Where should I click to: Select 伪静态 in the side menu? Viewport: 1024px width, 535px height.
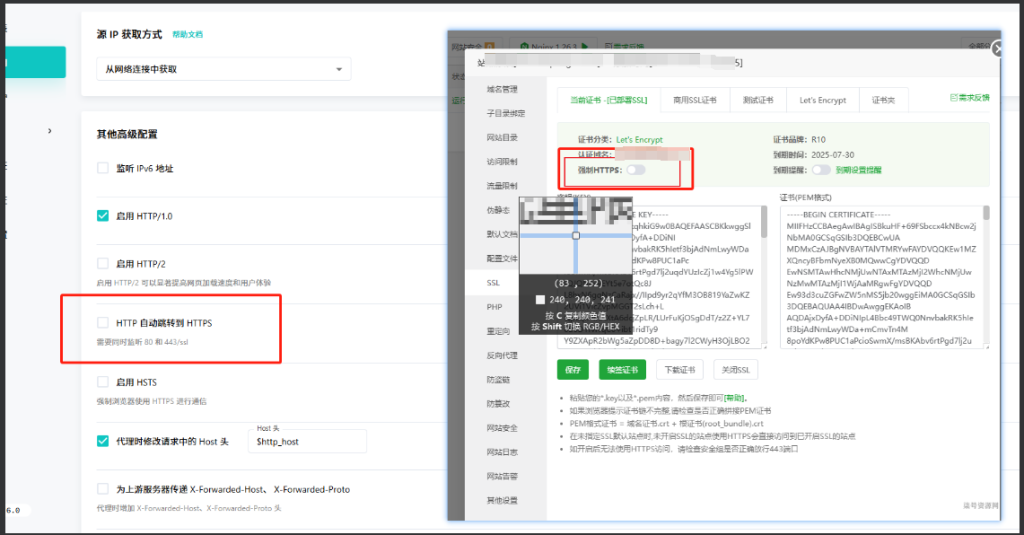click(498, 210)
